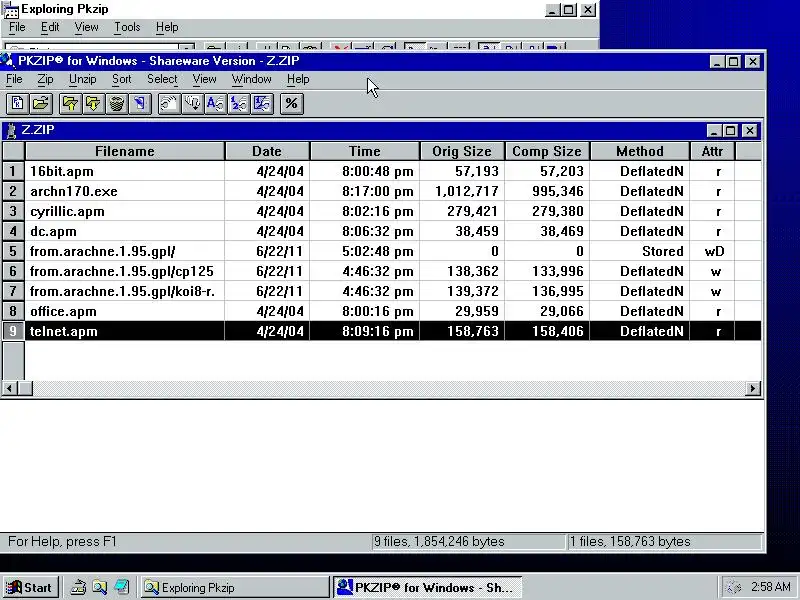Open Tools menu in Exploring Pkzip window
Viewport: 800px width, 600px height.
point(127,27)
